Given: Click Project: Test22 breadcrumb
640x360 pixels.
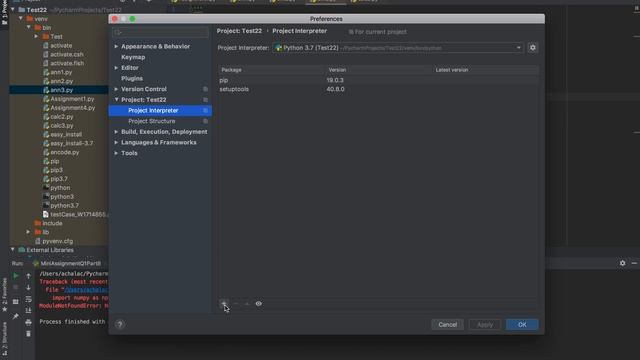Looking at the screenshot, I should pos(239,31).
